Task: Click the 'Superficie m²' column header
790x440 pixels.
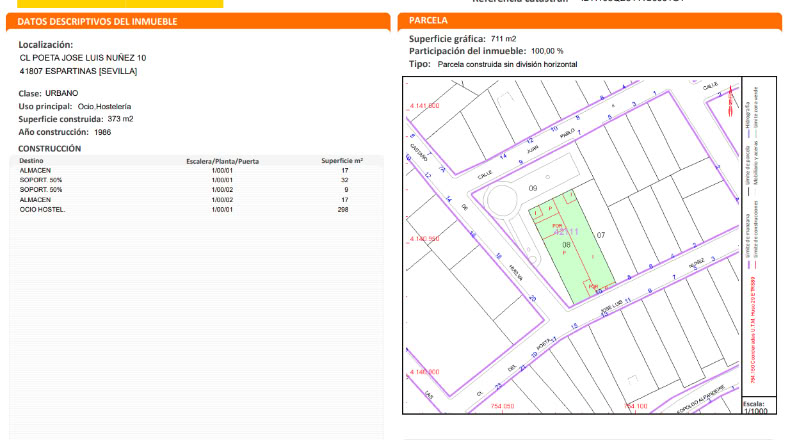Action: click(x=342, y=161)
